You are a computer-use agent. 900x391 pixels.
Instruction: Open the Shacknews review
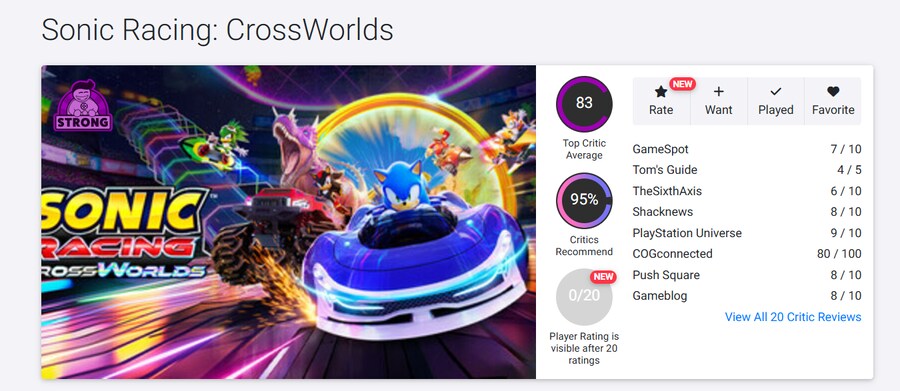click(x=747, y=212)
